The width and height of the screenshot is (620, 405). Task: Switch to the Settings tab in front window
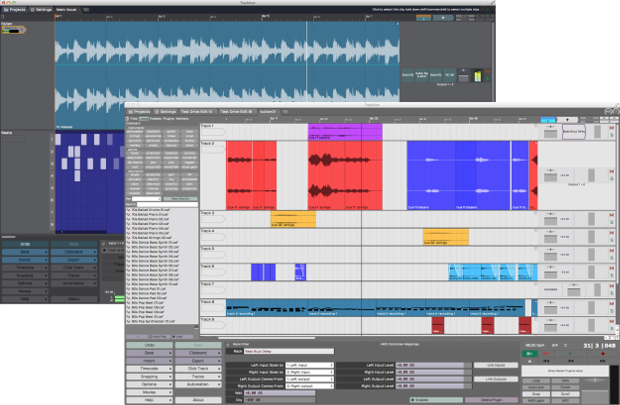pos(167,111)
